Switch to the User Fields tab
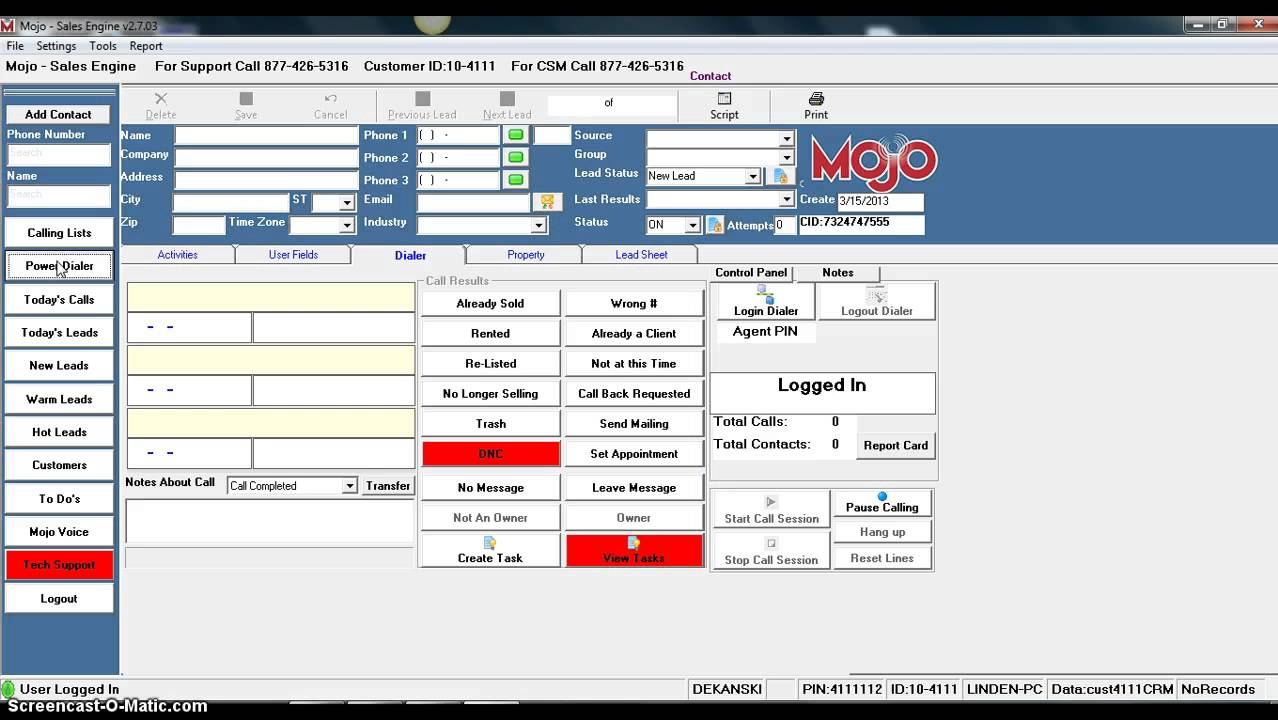 (x=293, y=255)
